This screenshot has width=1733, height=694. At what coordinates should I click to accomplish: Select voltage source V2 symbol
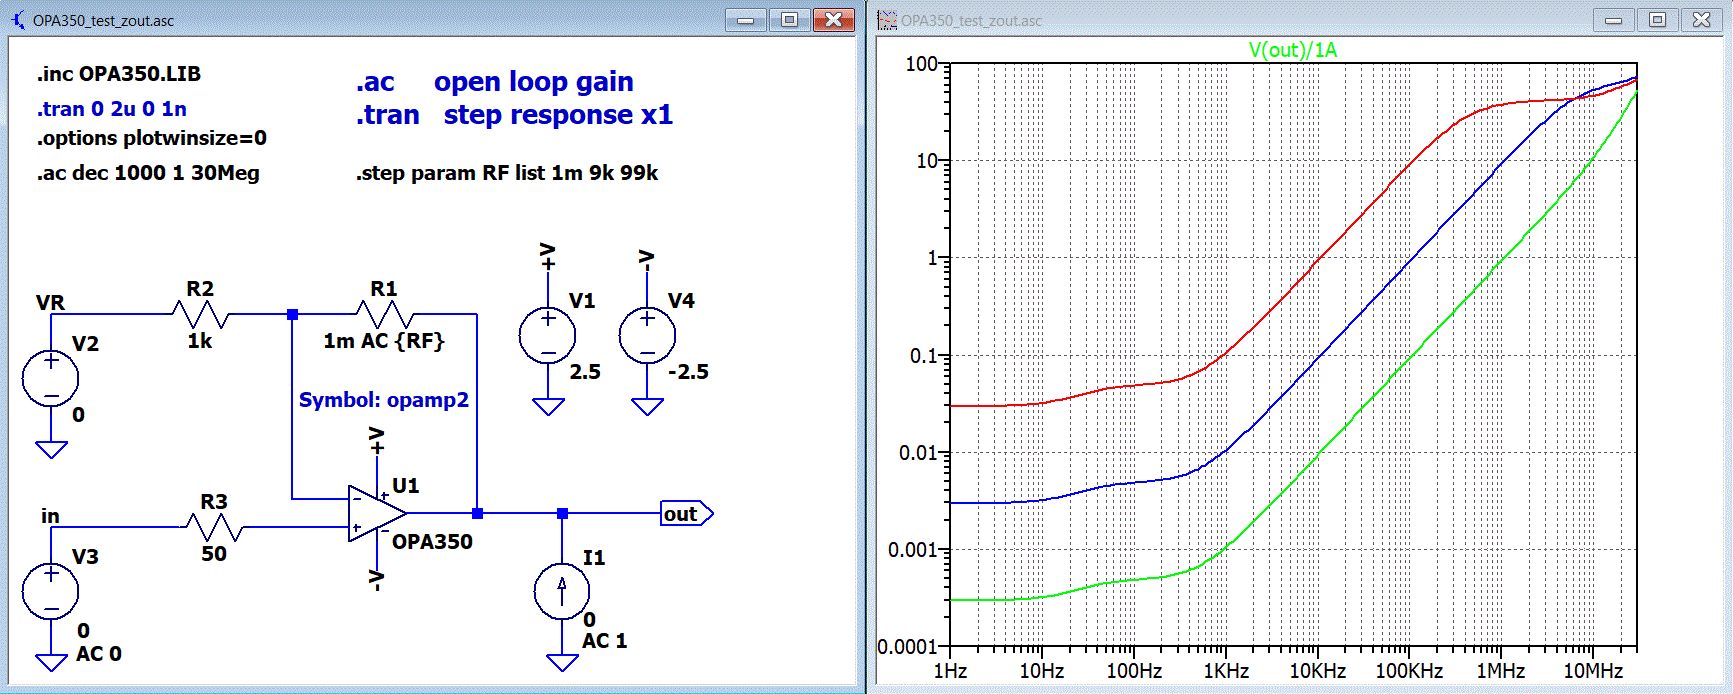[51, 378]
